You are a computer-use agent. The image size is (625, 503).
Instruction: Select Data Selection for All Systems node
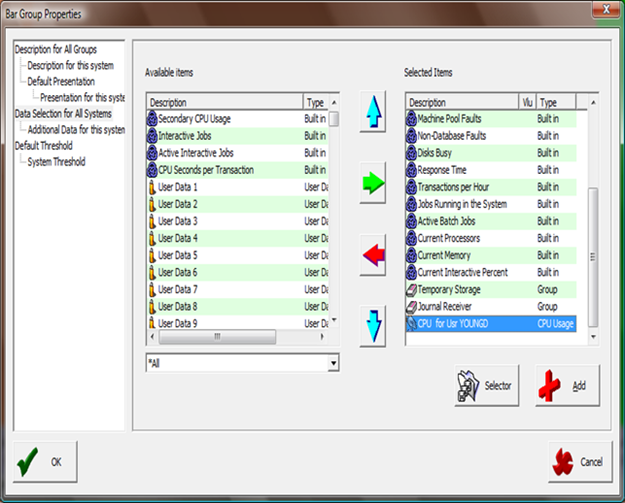coord(69,114)
